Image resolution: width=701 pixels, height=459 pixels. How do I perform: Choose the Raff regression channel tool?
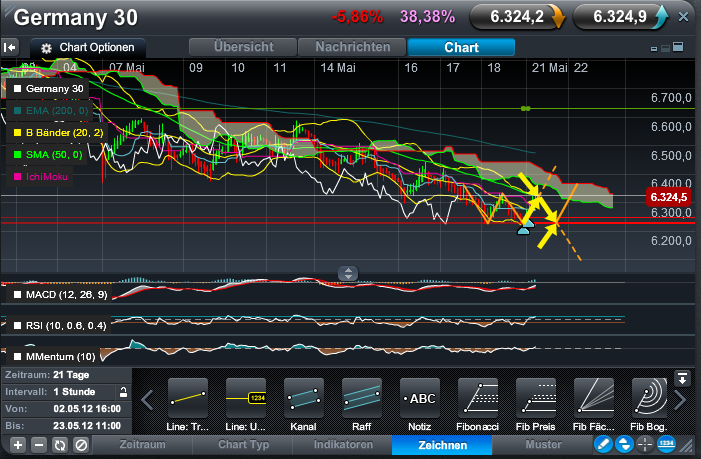click(x=361, y=398)
